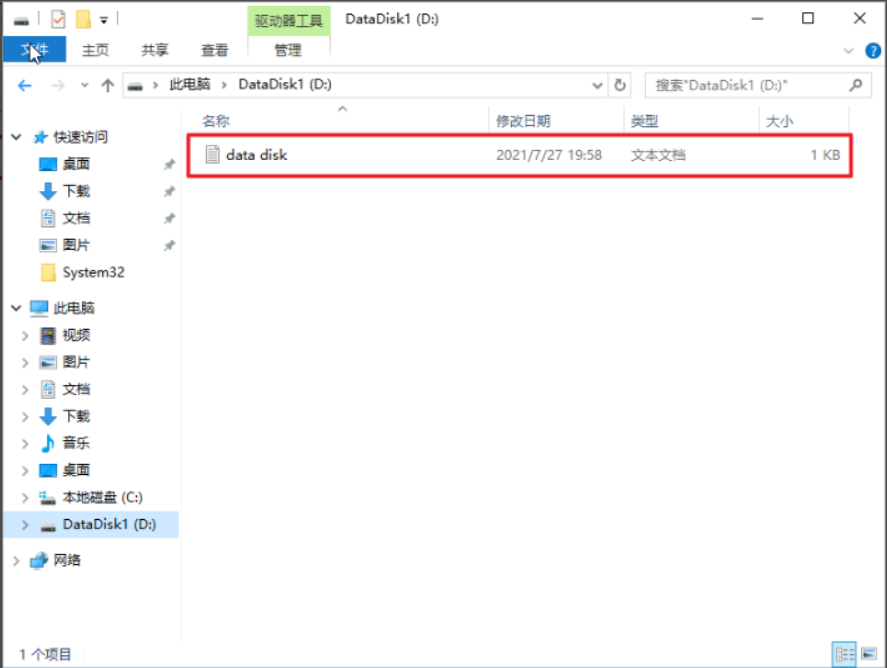Sort by the 名称 column header
The height and width of the screenshot is (668, 887).
216,121
